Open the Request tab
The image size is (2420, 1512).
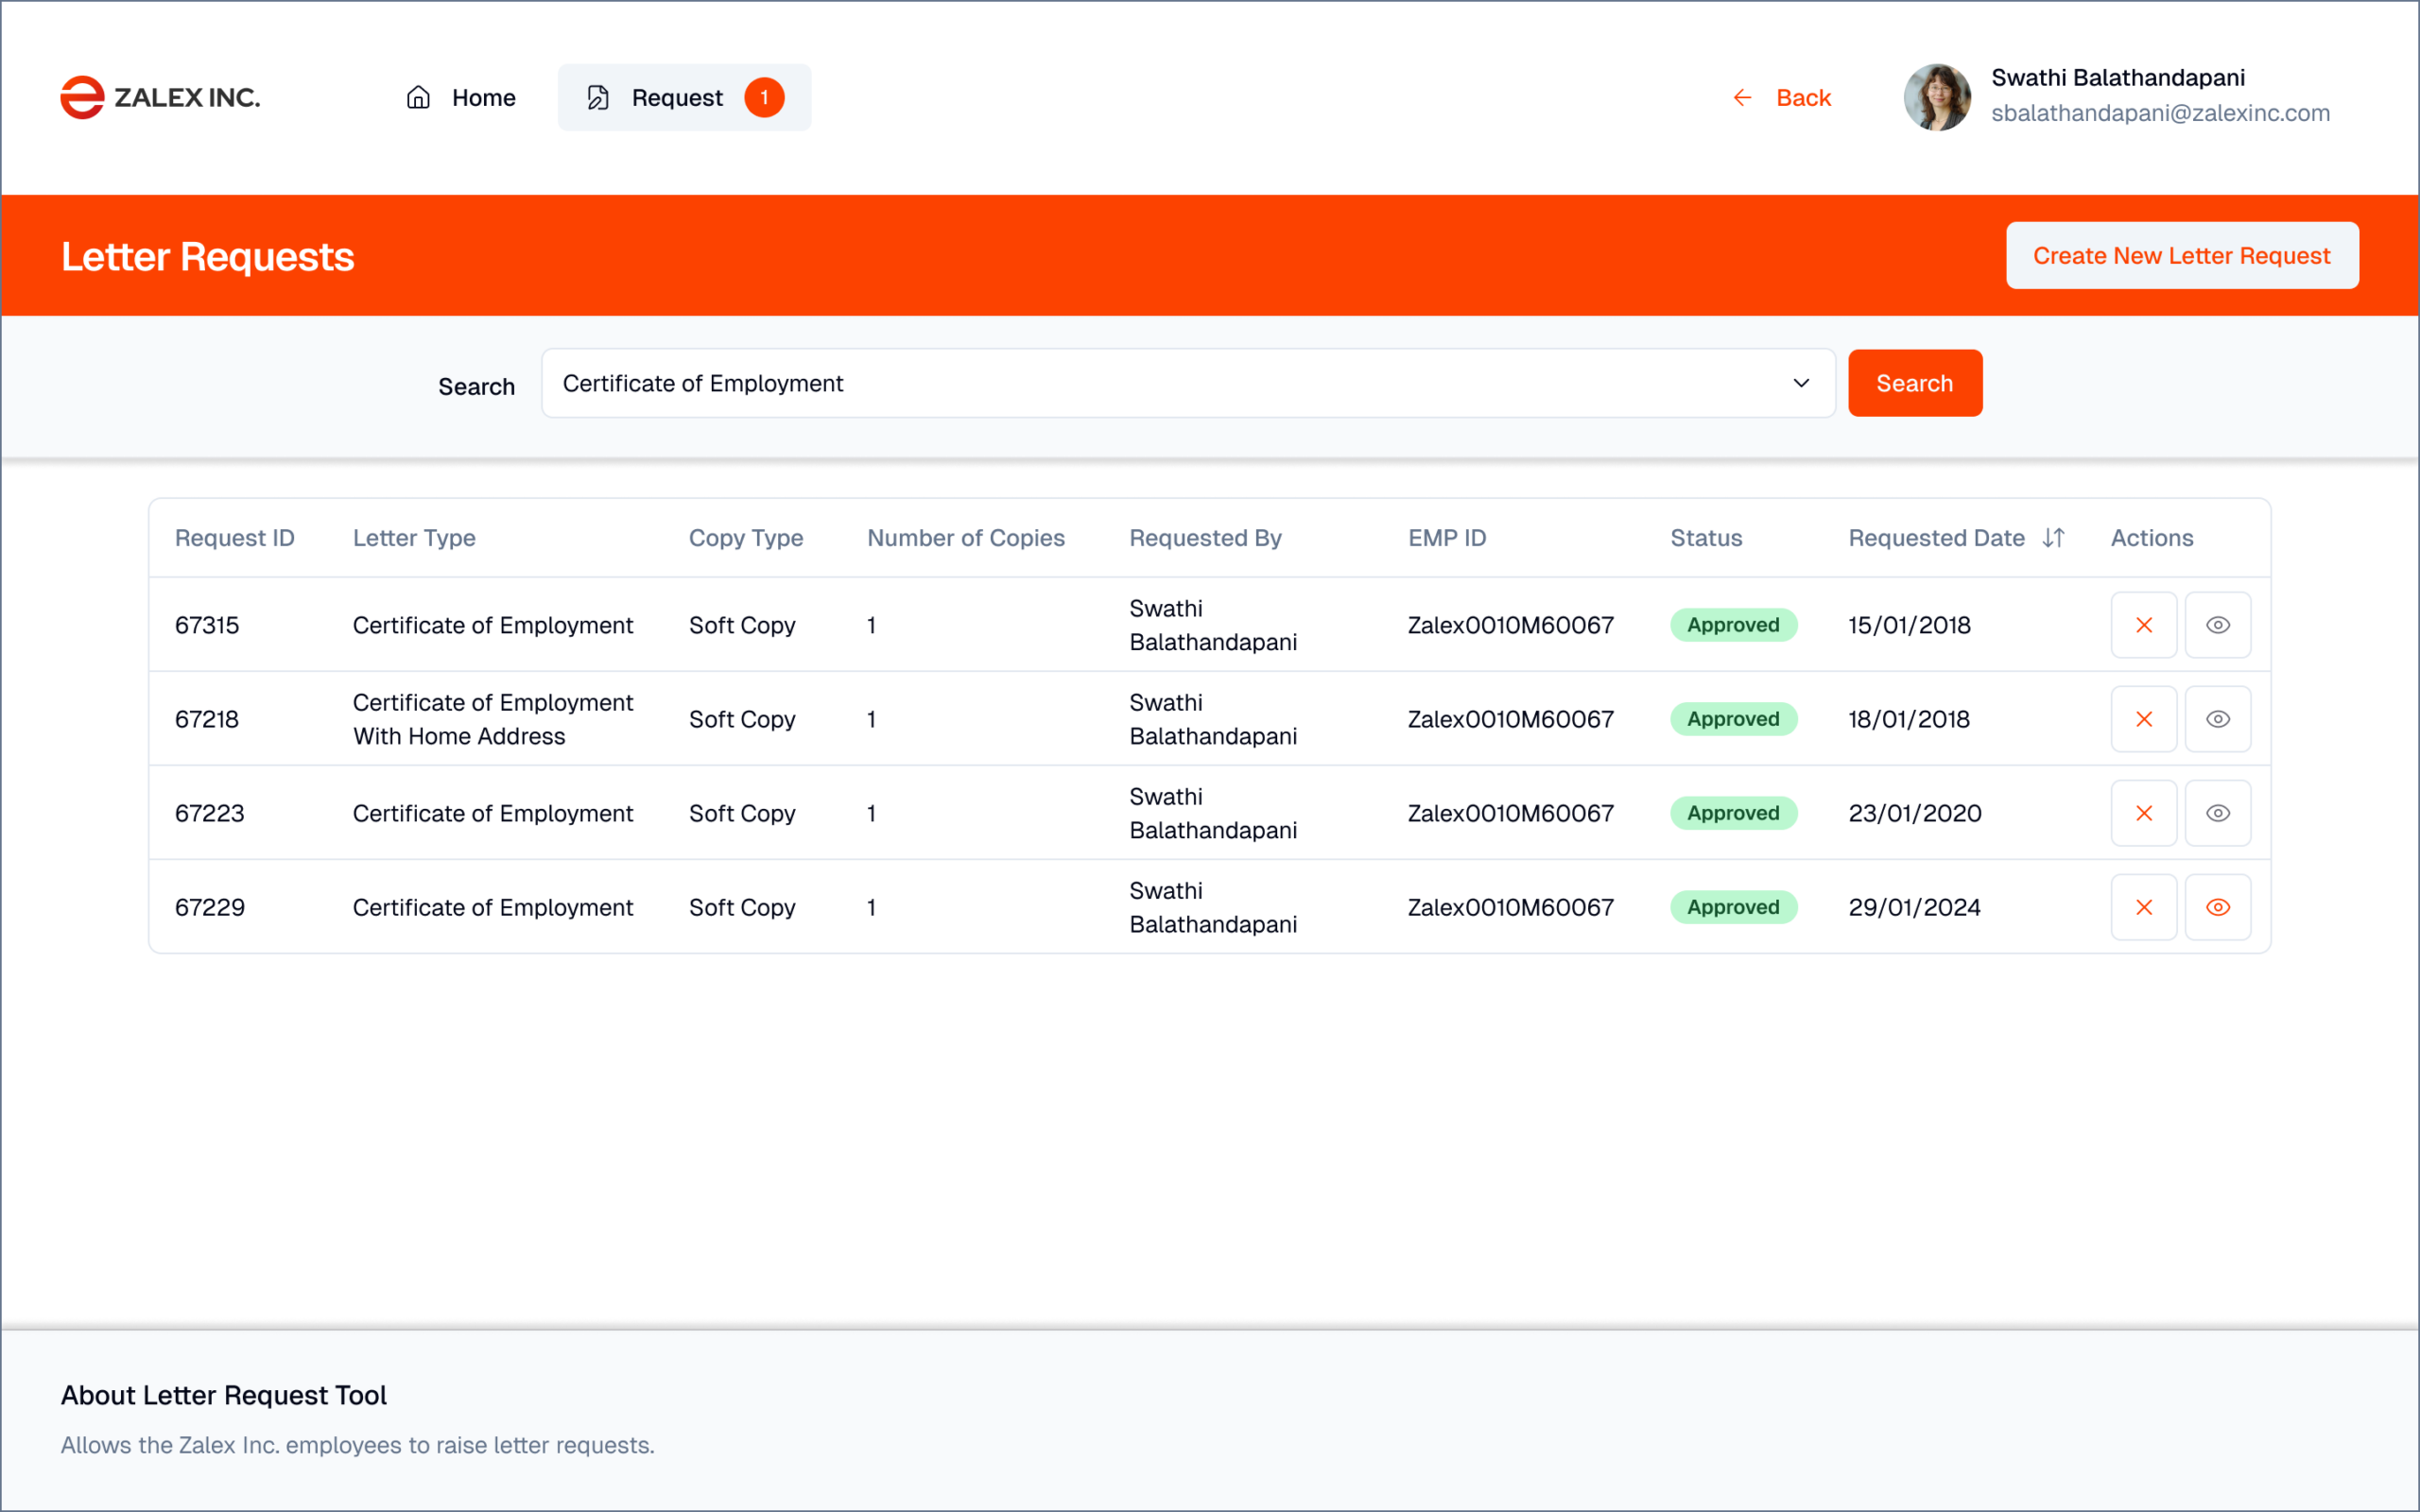684,97
